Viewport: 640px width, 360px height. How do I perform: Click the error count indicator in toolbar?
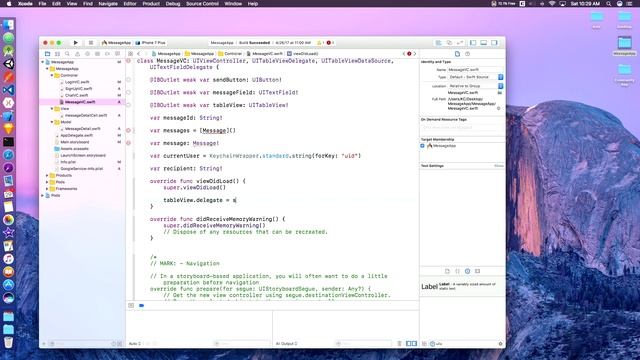pyautogui.click(x=330, y=43)
